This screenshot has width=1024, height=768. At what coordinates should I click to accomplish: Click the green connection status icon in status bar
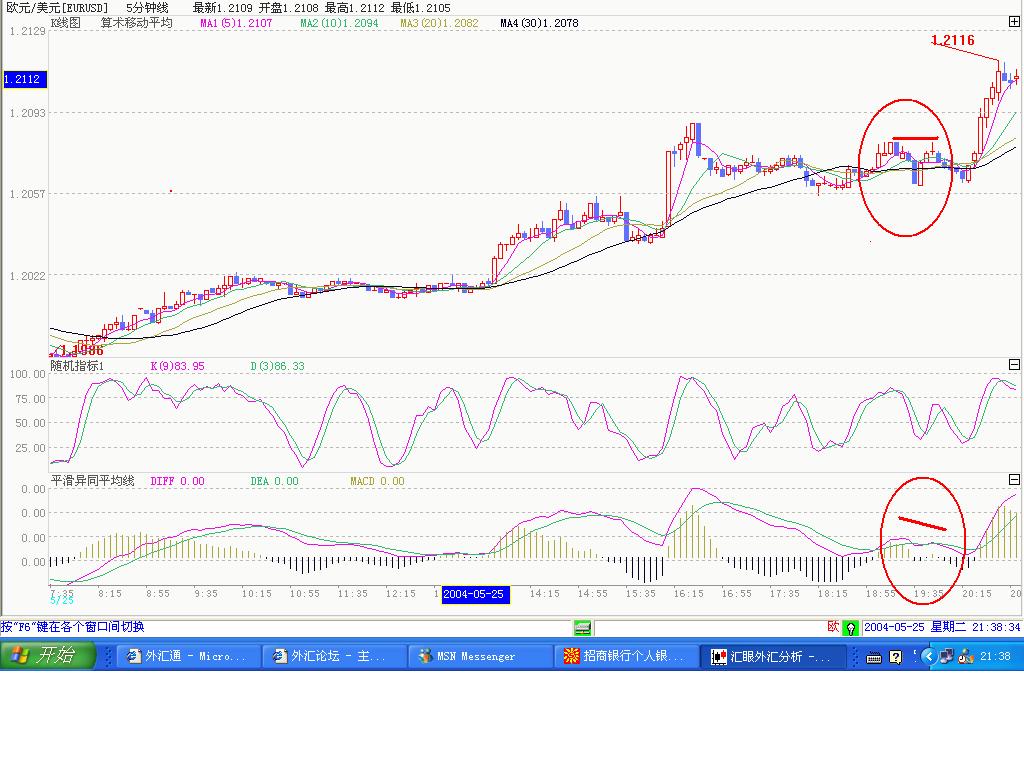pos(583,628)
